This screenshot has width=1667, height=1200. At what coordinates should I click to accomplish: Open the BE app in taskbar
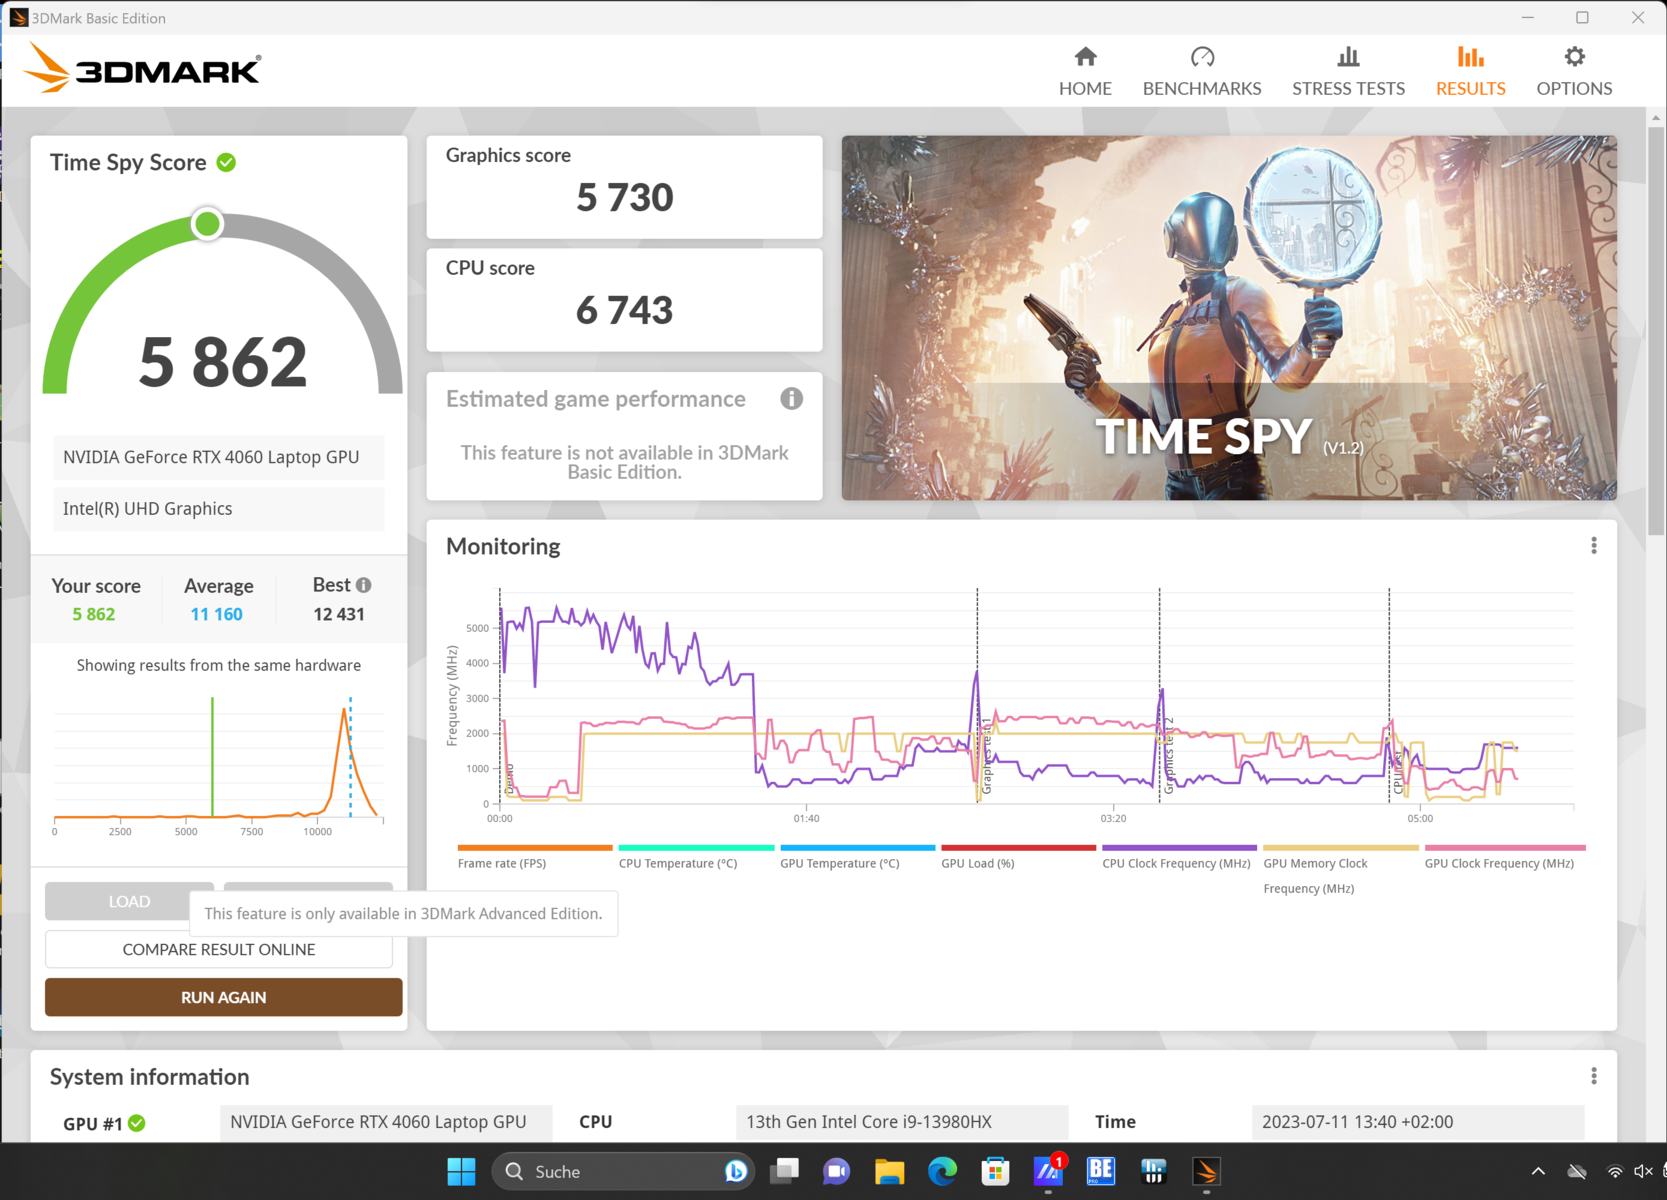click(1101, 1171)
